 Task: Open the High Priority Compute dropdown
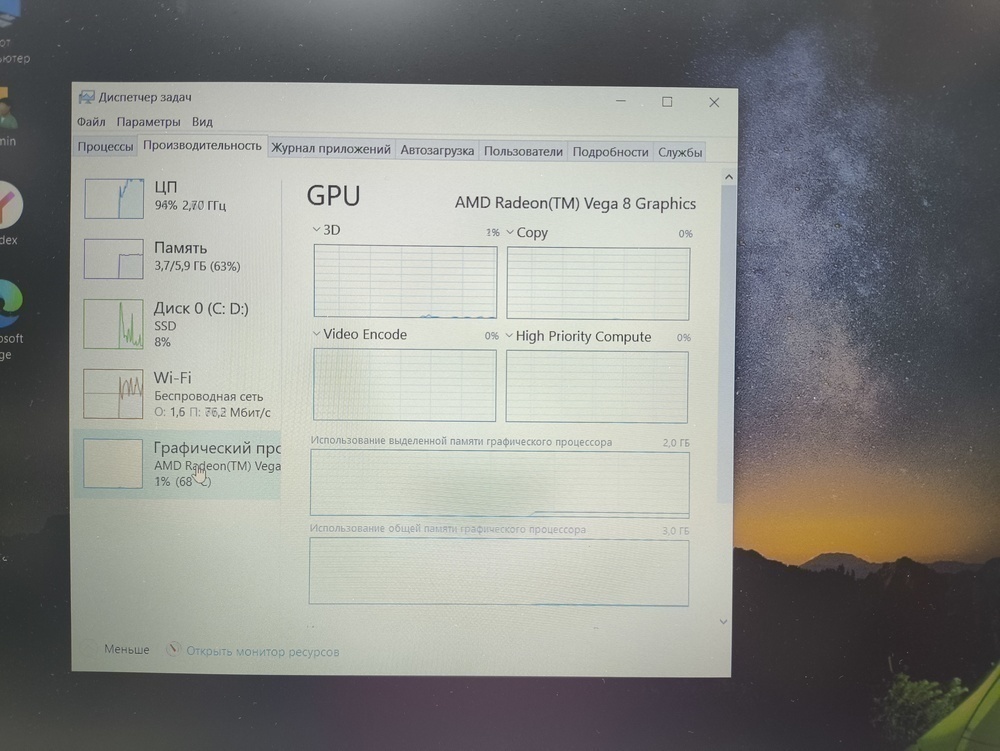[x=509, y=337]
